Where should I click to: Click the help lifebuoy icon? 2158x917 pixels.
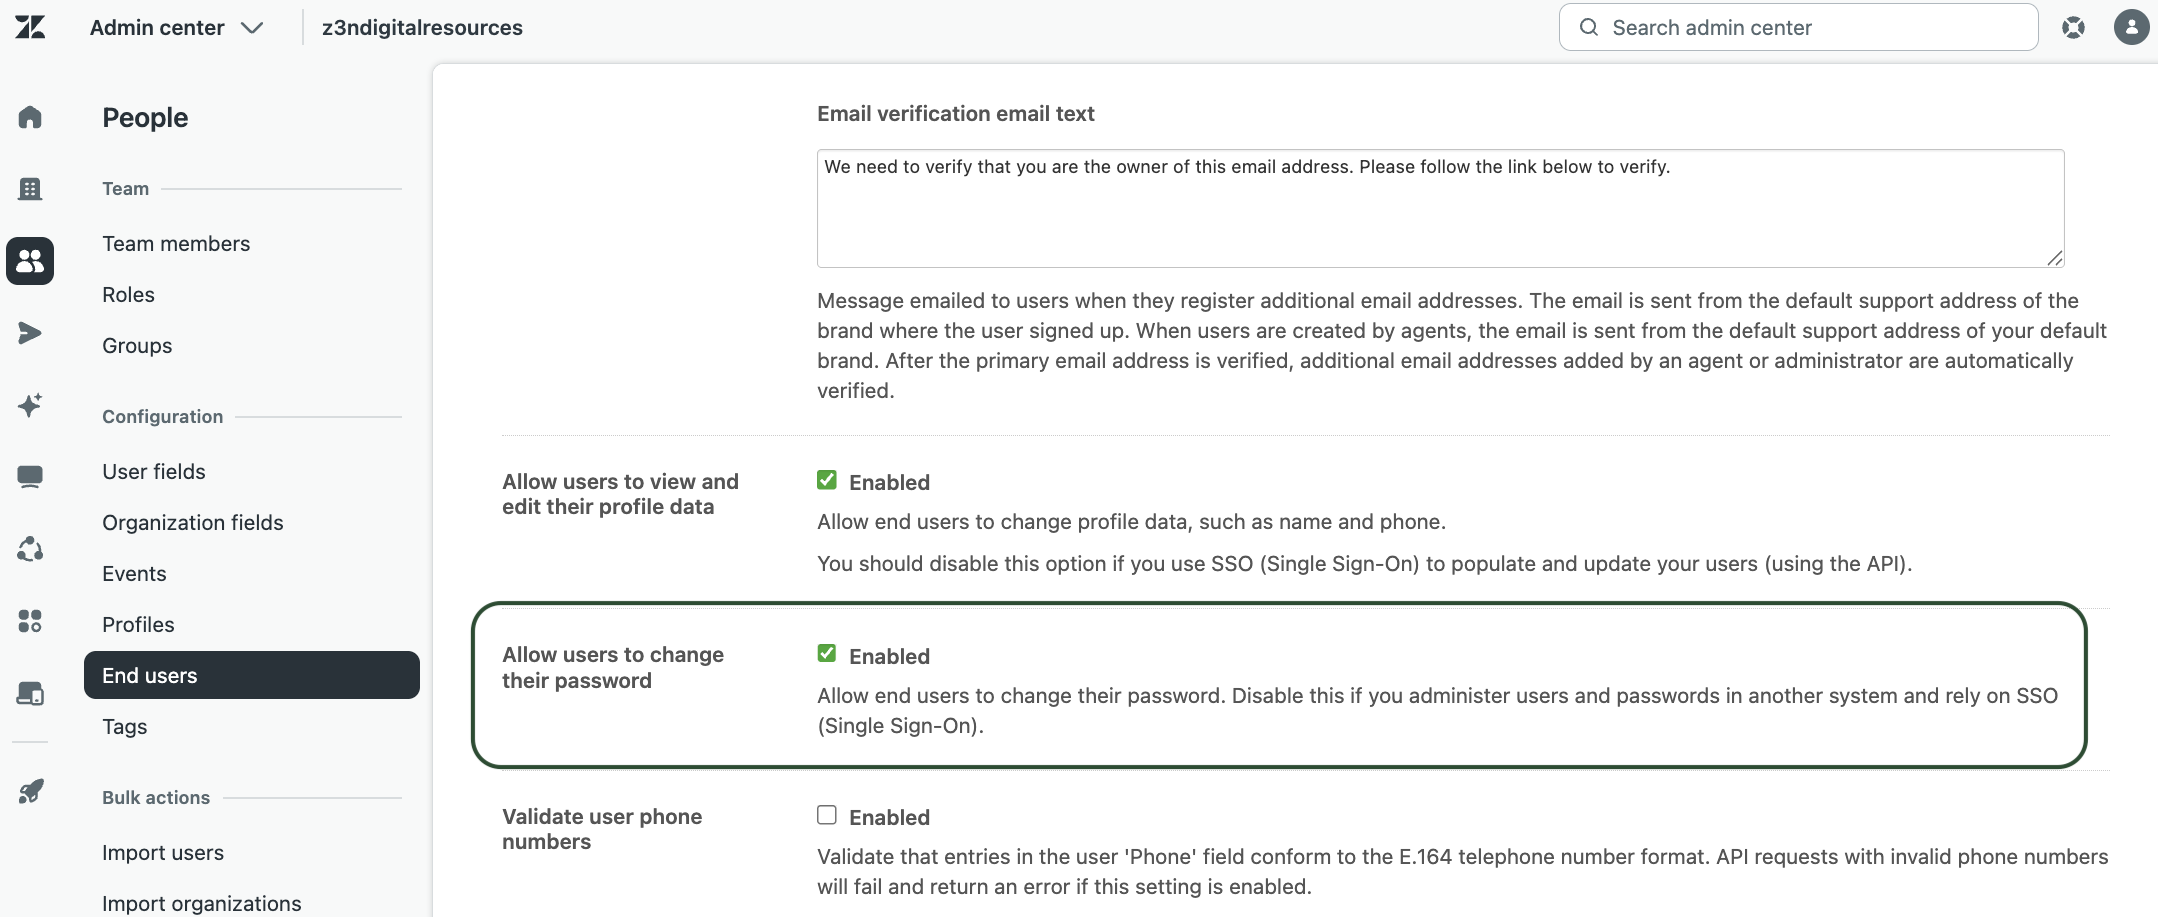pos(2073,28)
